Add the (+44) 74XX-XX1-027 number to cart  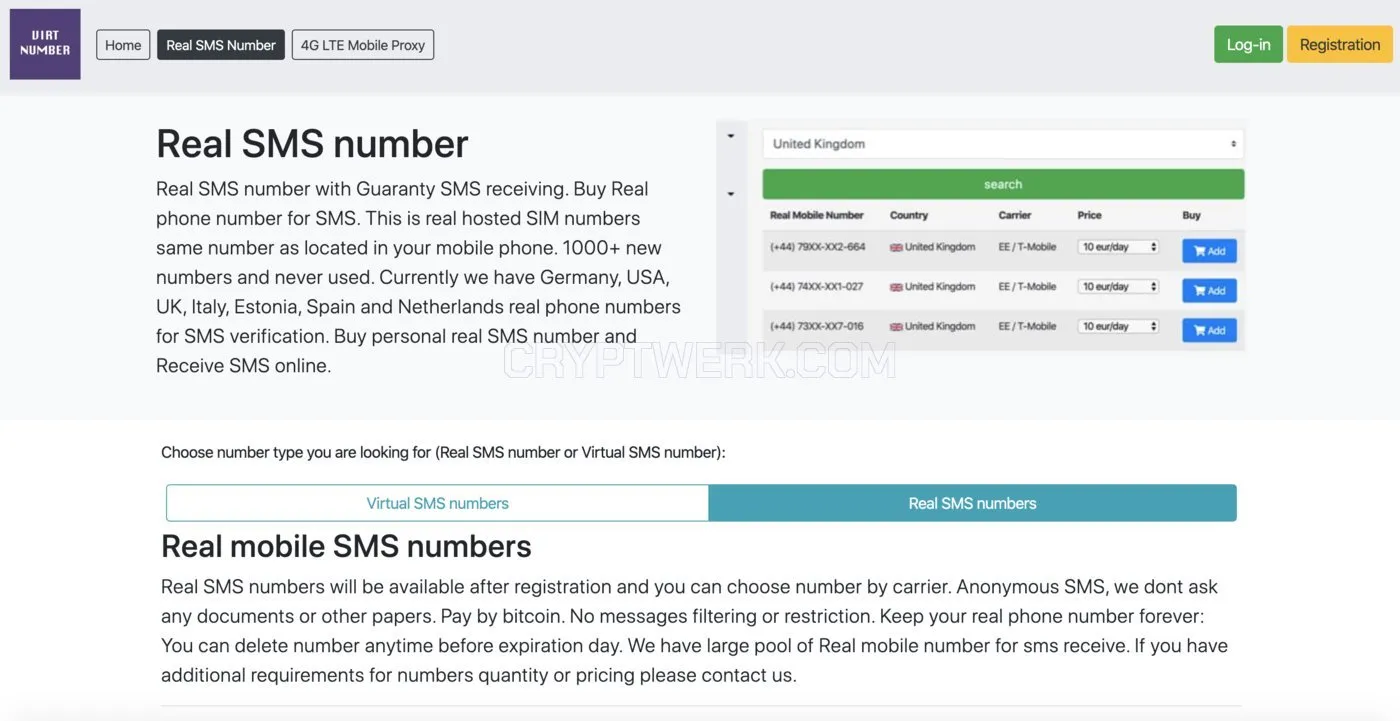[1209, 290]
